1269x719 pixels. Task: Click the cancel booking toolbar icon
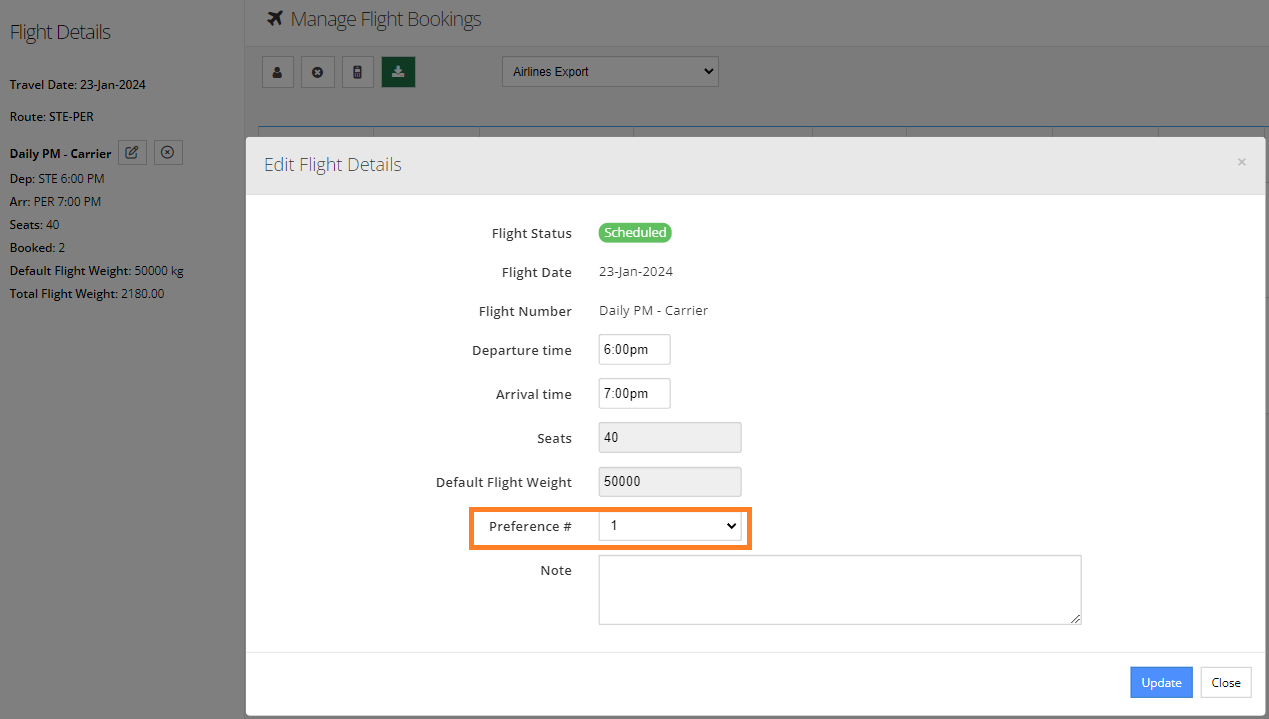click(317, 71)
